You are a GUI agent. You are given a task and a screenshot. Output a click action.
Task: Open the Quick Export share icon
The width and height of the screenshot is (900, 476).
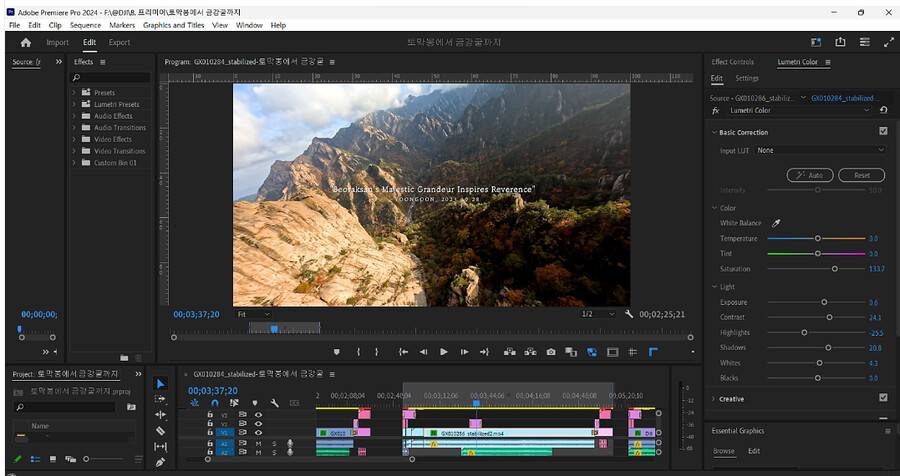[x=840, y=42]
